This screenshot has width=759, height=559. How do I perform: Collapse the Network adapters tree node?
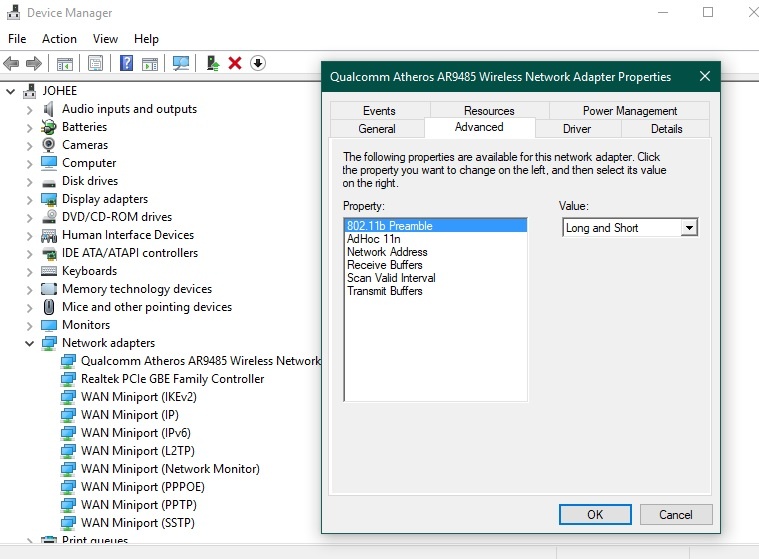click(x=29, y=343)
